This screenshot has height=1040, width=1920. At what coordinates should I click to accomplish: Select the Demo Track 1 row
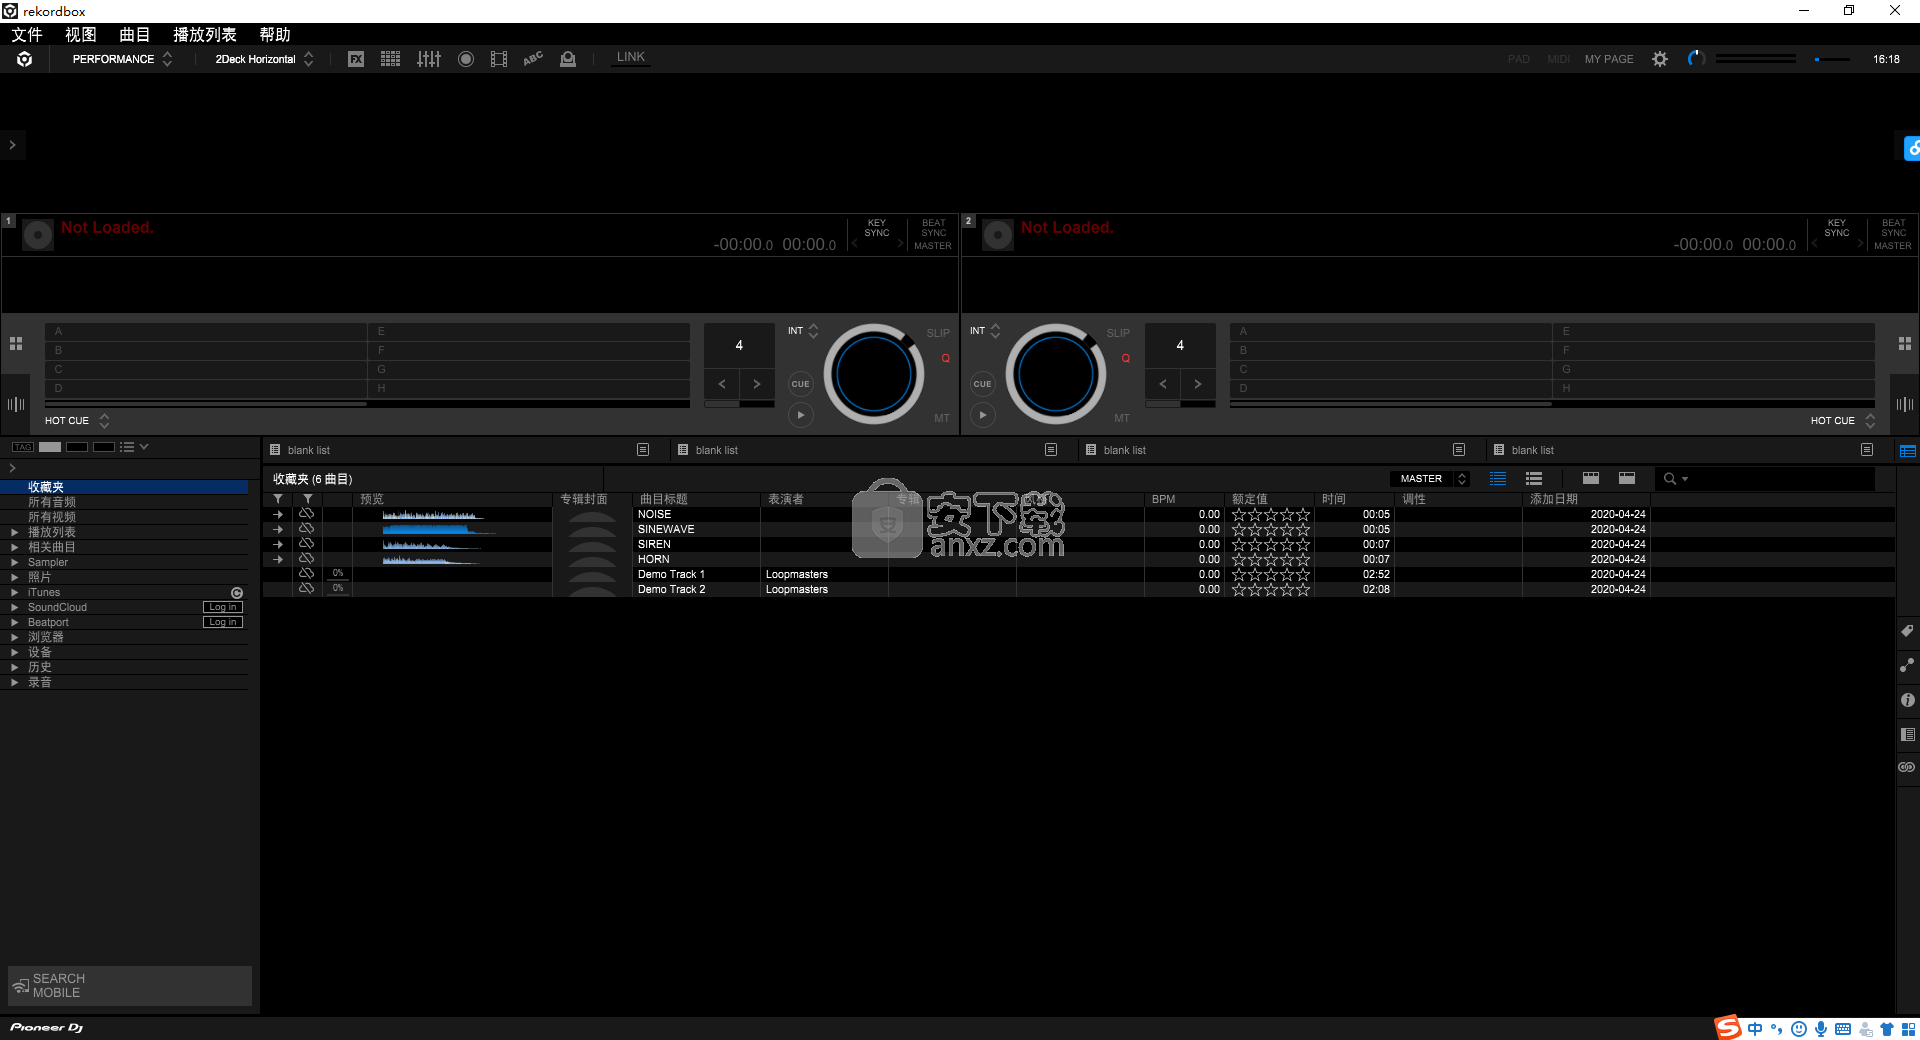pyautogui.click(x=1079, y=575)
